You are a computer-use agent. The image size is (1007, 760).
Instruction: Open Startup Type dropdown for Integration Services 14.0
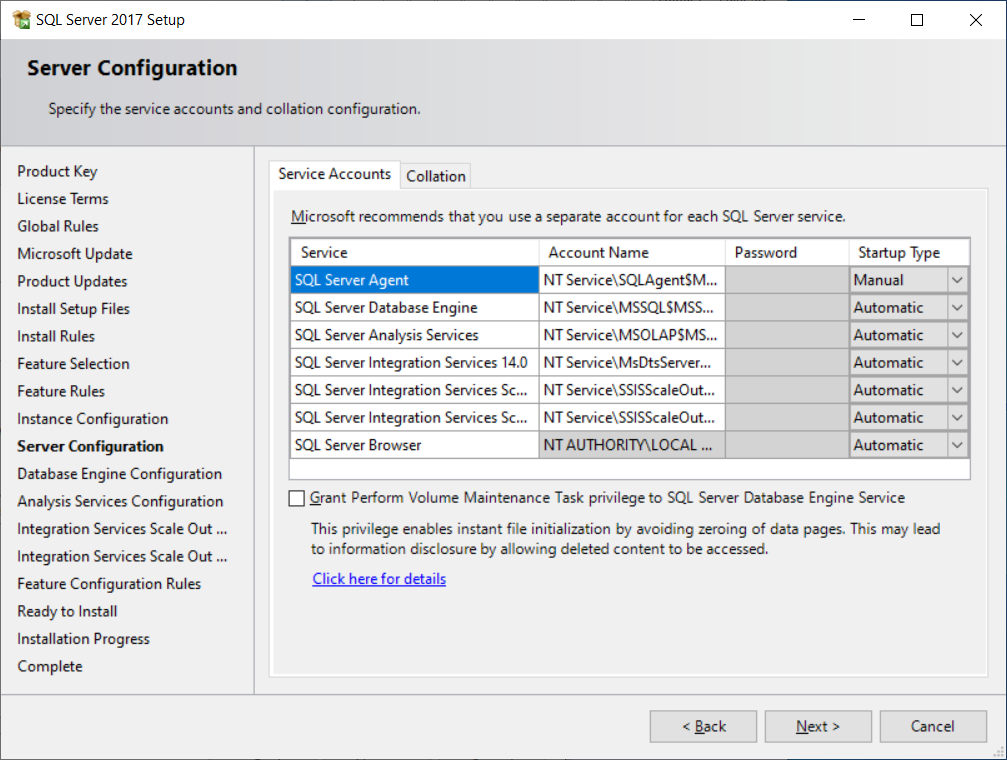click(958, 363)
